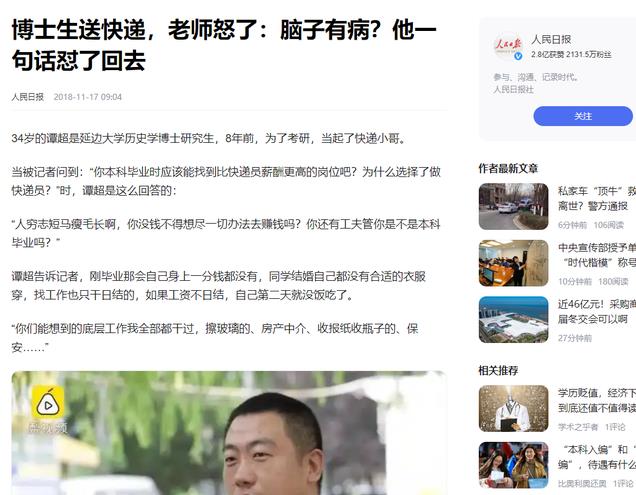The image size is (636, 495).
Task: Click the article video image of man
Action: [229, 433]
